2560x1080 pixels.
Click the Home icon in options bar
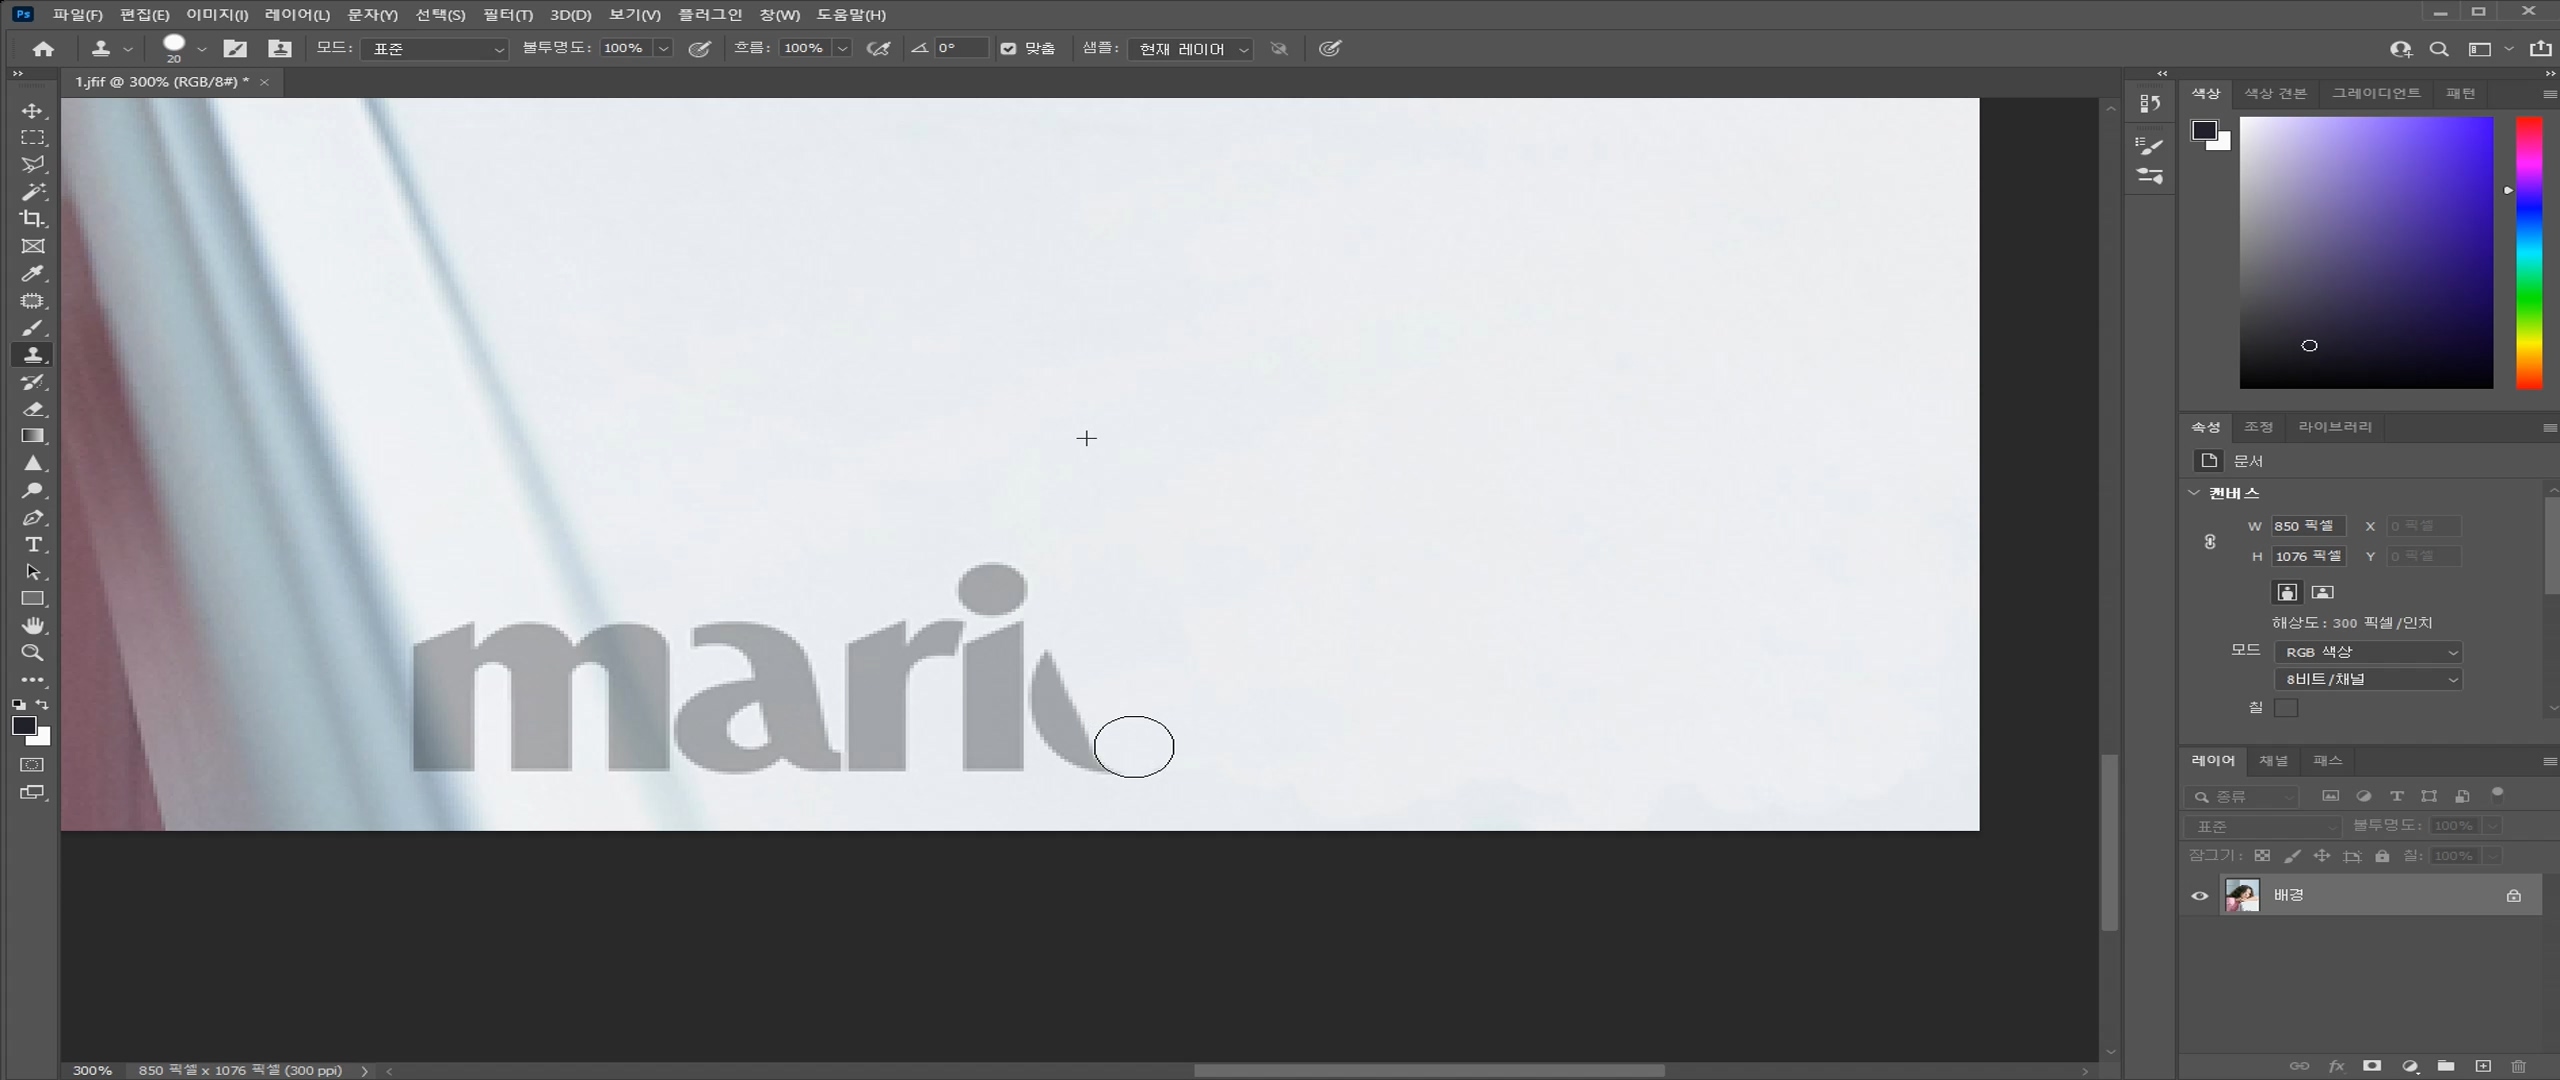click(x=43, y=48)
